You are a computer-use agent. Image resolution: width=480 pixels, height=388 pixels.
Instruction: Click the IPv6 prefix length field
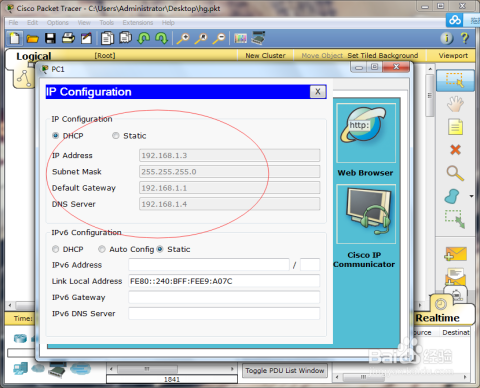310,265
